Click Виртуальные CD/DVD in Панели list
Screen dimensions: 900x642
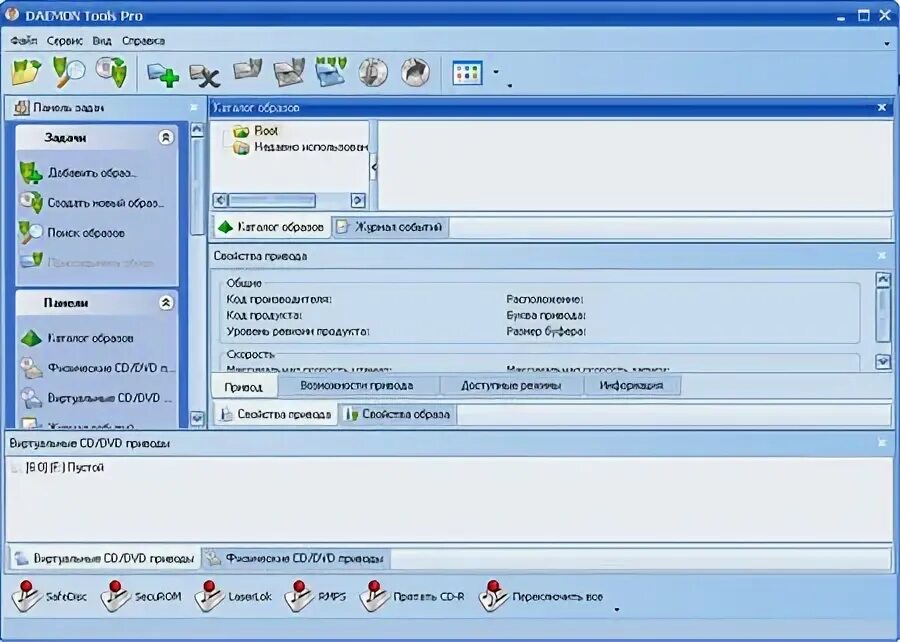tap(97, 398)
